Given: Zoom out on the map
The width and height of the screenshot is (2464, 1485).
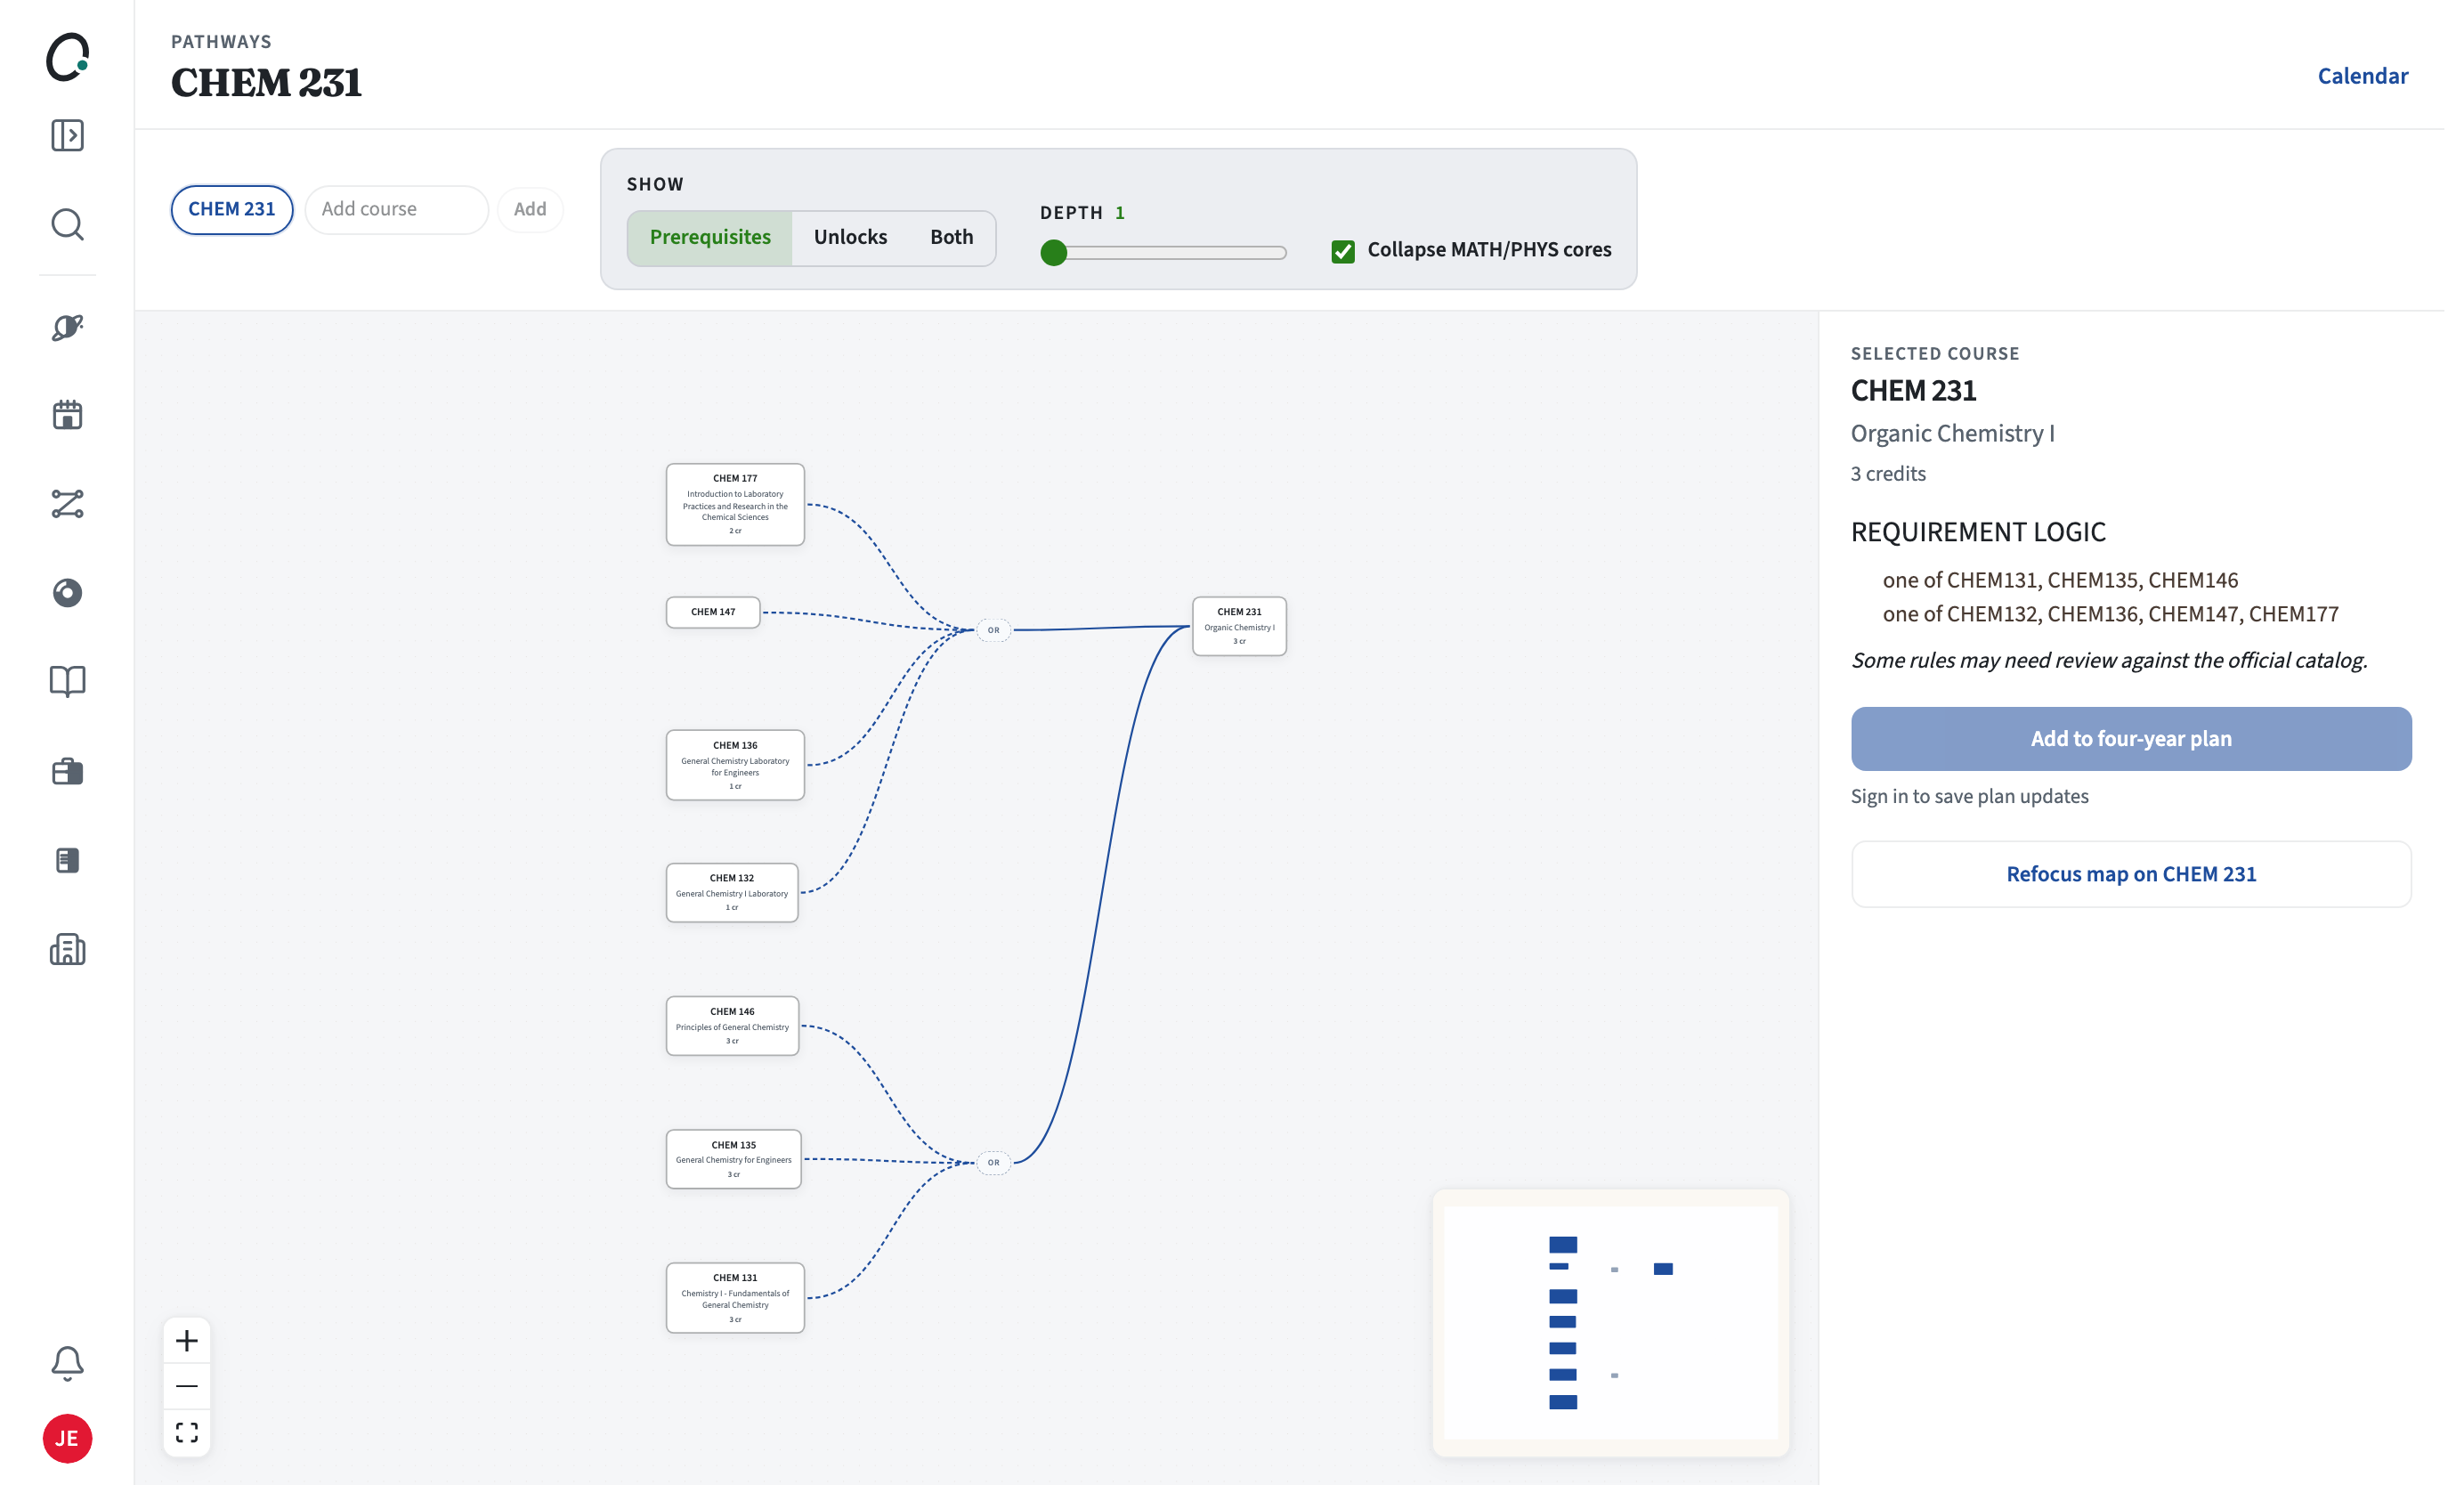Looking at the screenshot, I should coord(187,1387).
